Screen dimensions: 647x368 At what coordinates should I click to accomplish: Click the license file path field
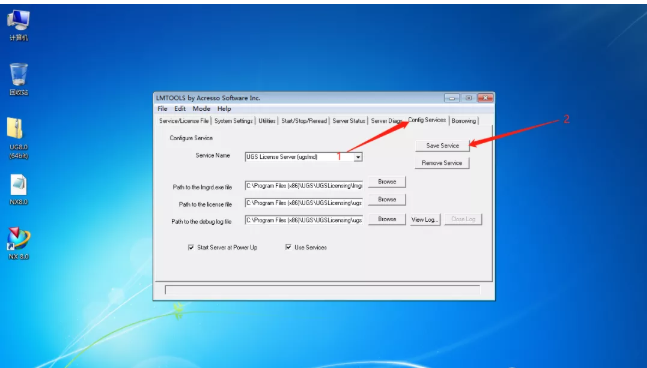click(304, 203)
